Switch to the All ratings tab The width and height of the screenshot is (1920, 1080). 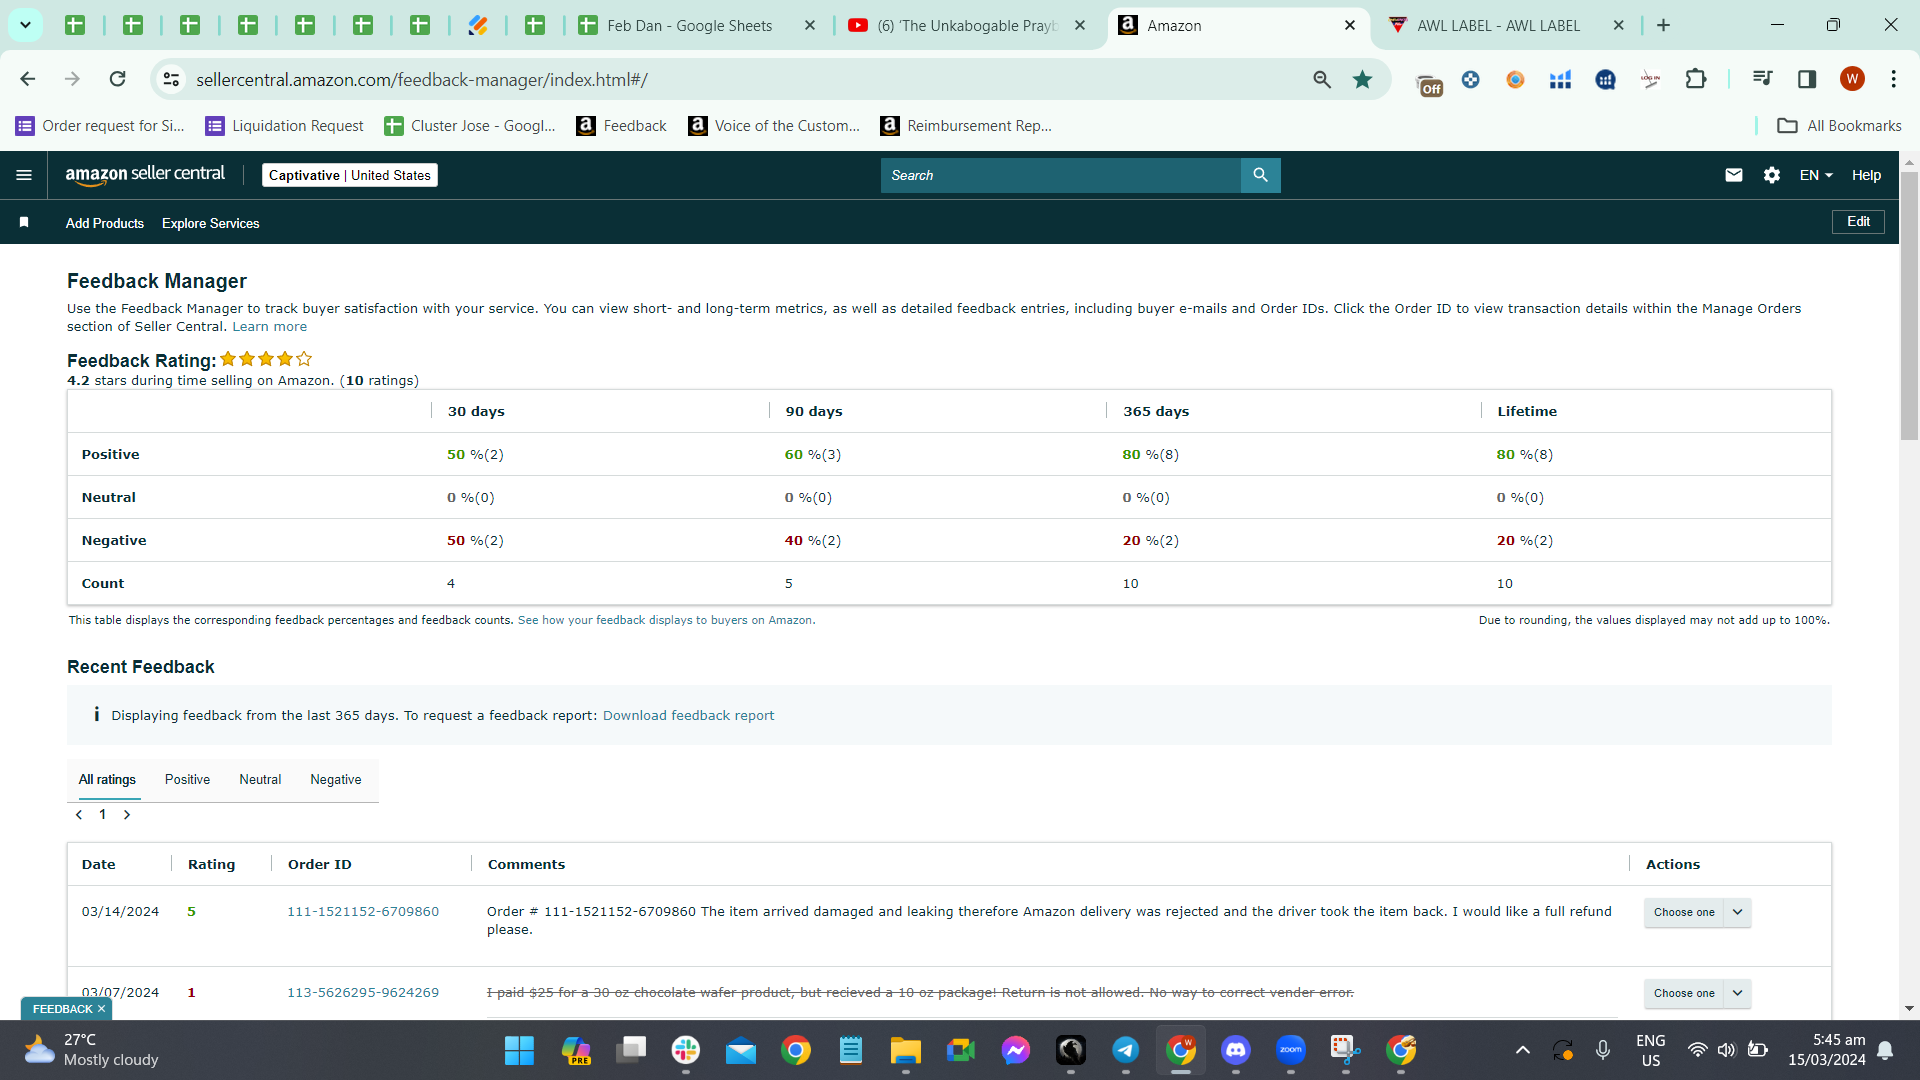click(107, 780)
